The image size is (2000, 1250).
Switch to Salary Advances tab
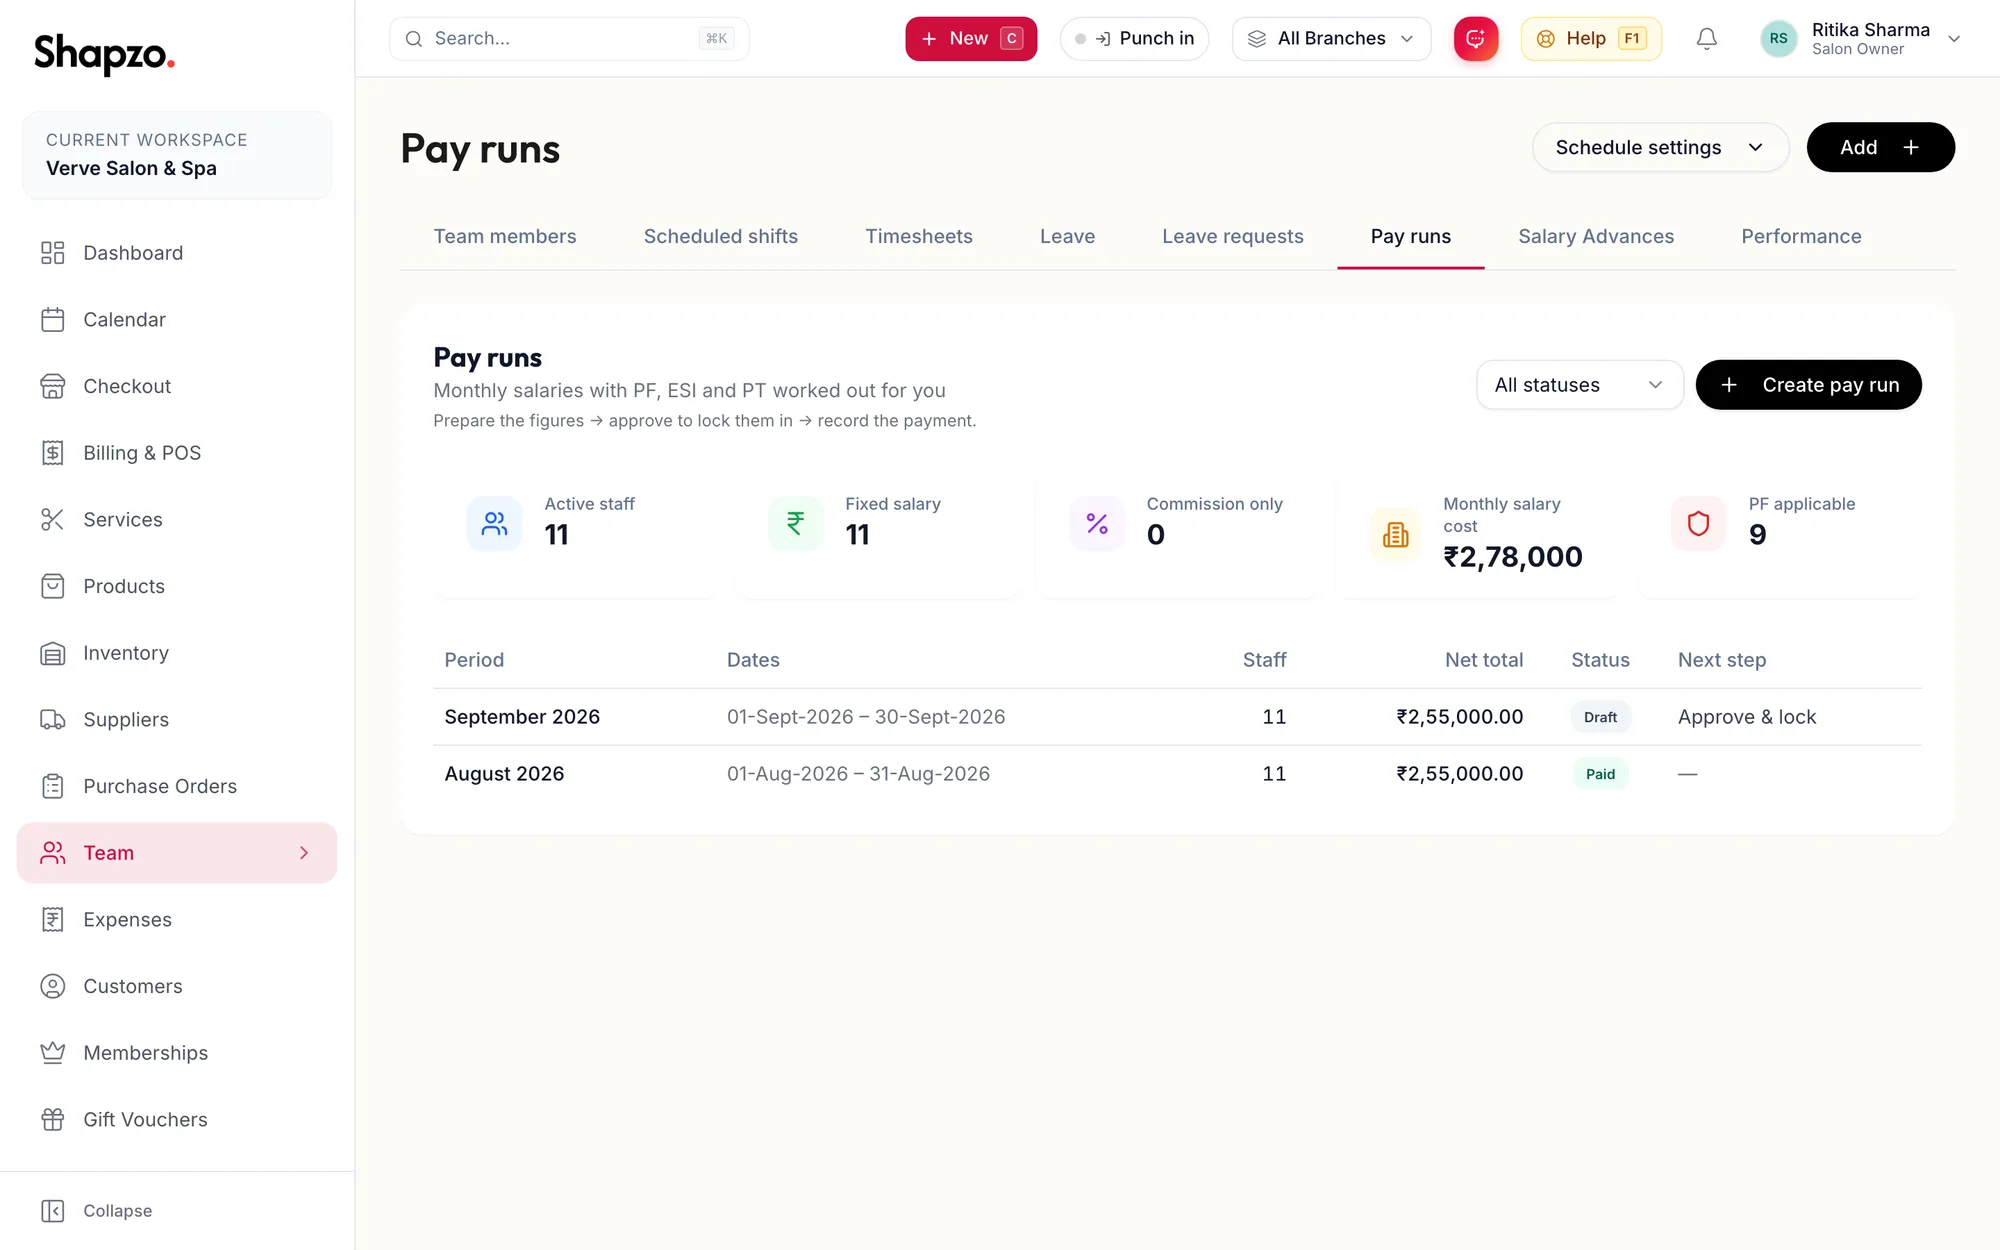pos(1596,237)
